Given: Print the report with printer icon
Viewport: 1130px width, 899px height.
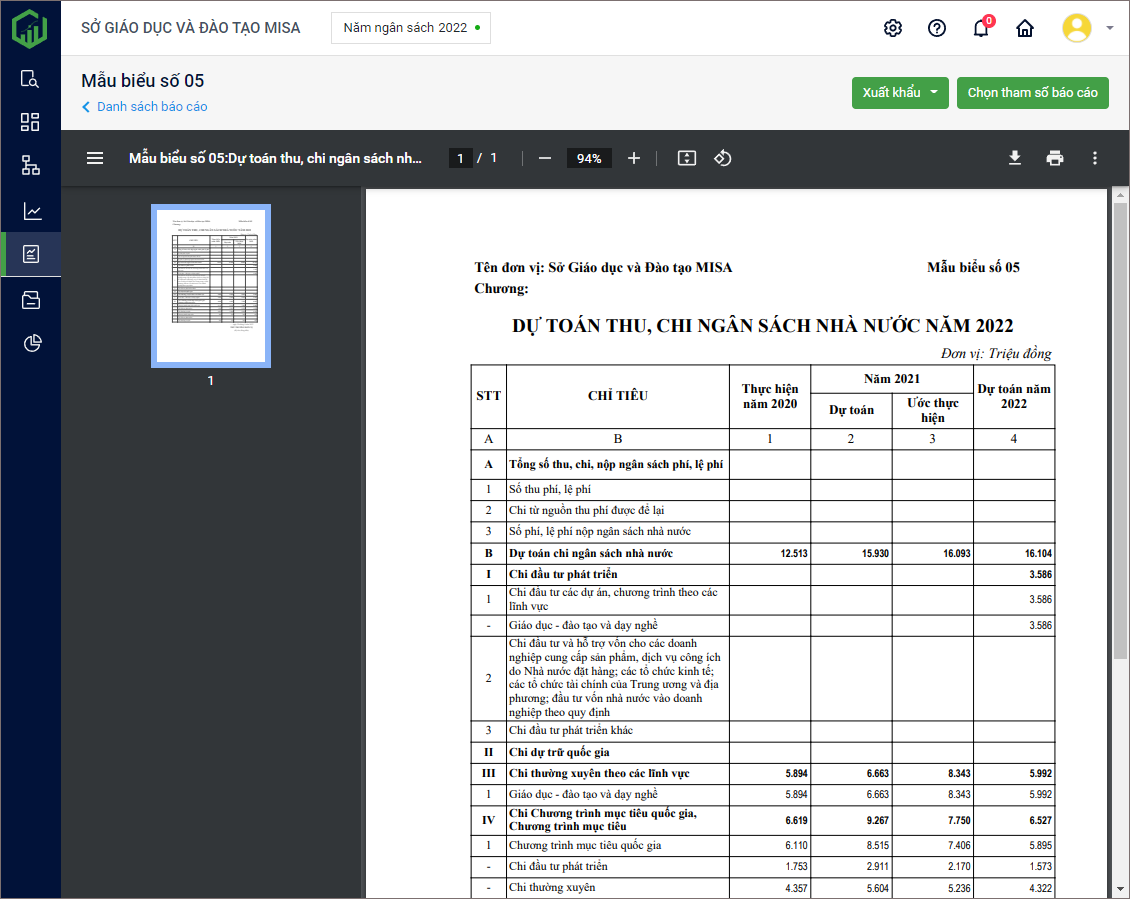Looking at the screenshot, I should [x=1054, y=158].
